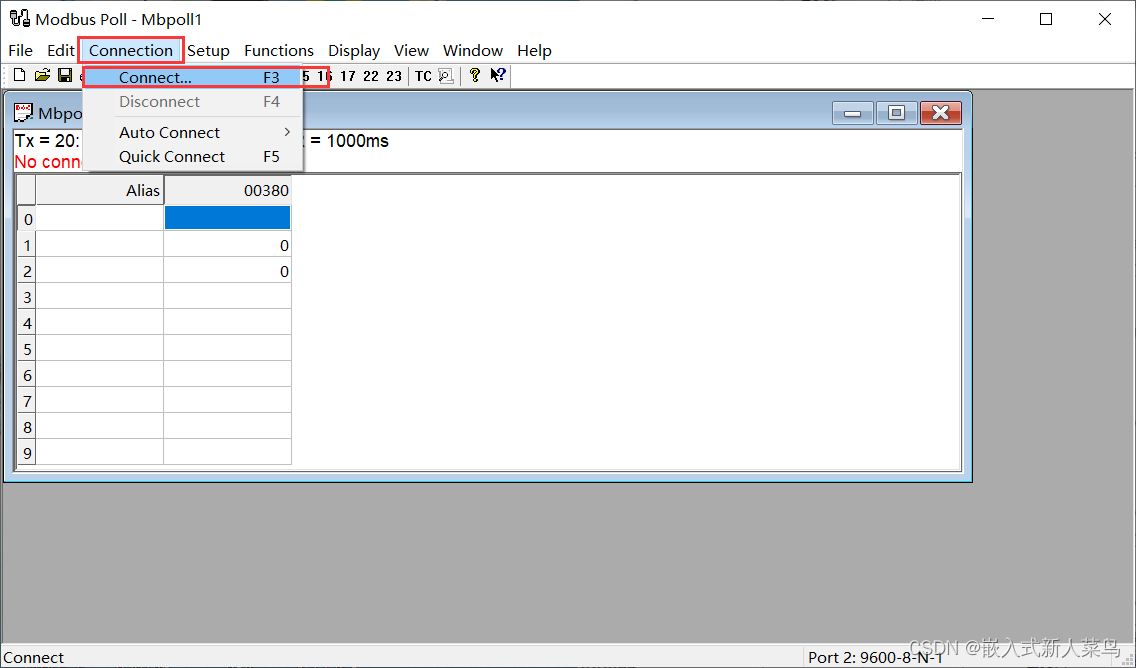Screen dimensions: 1136x668
Task: Click the 1000ms scan rate text
Action: [357, 141]
